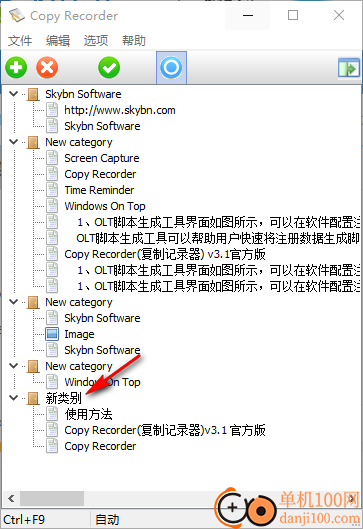Select the http://www.skybn.com entry
This screenshot has width=363, height=529.
click(x=120, y=110)
